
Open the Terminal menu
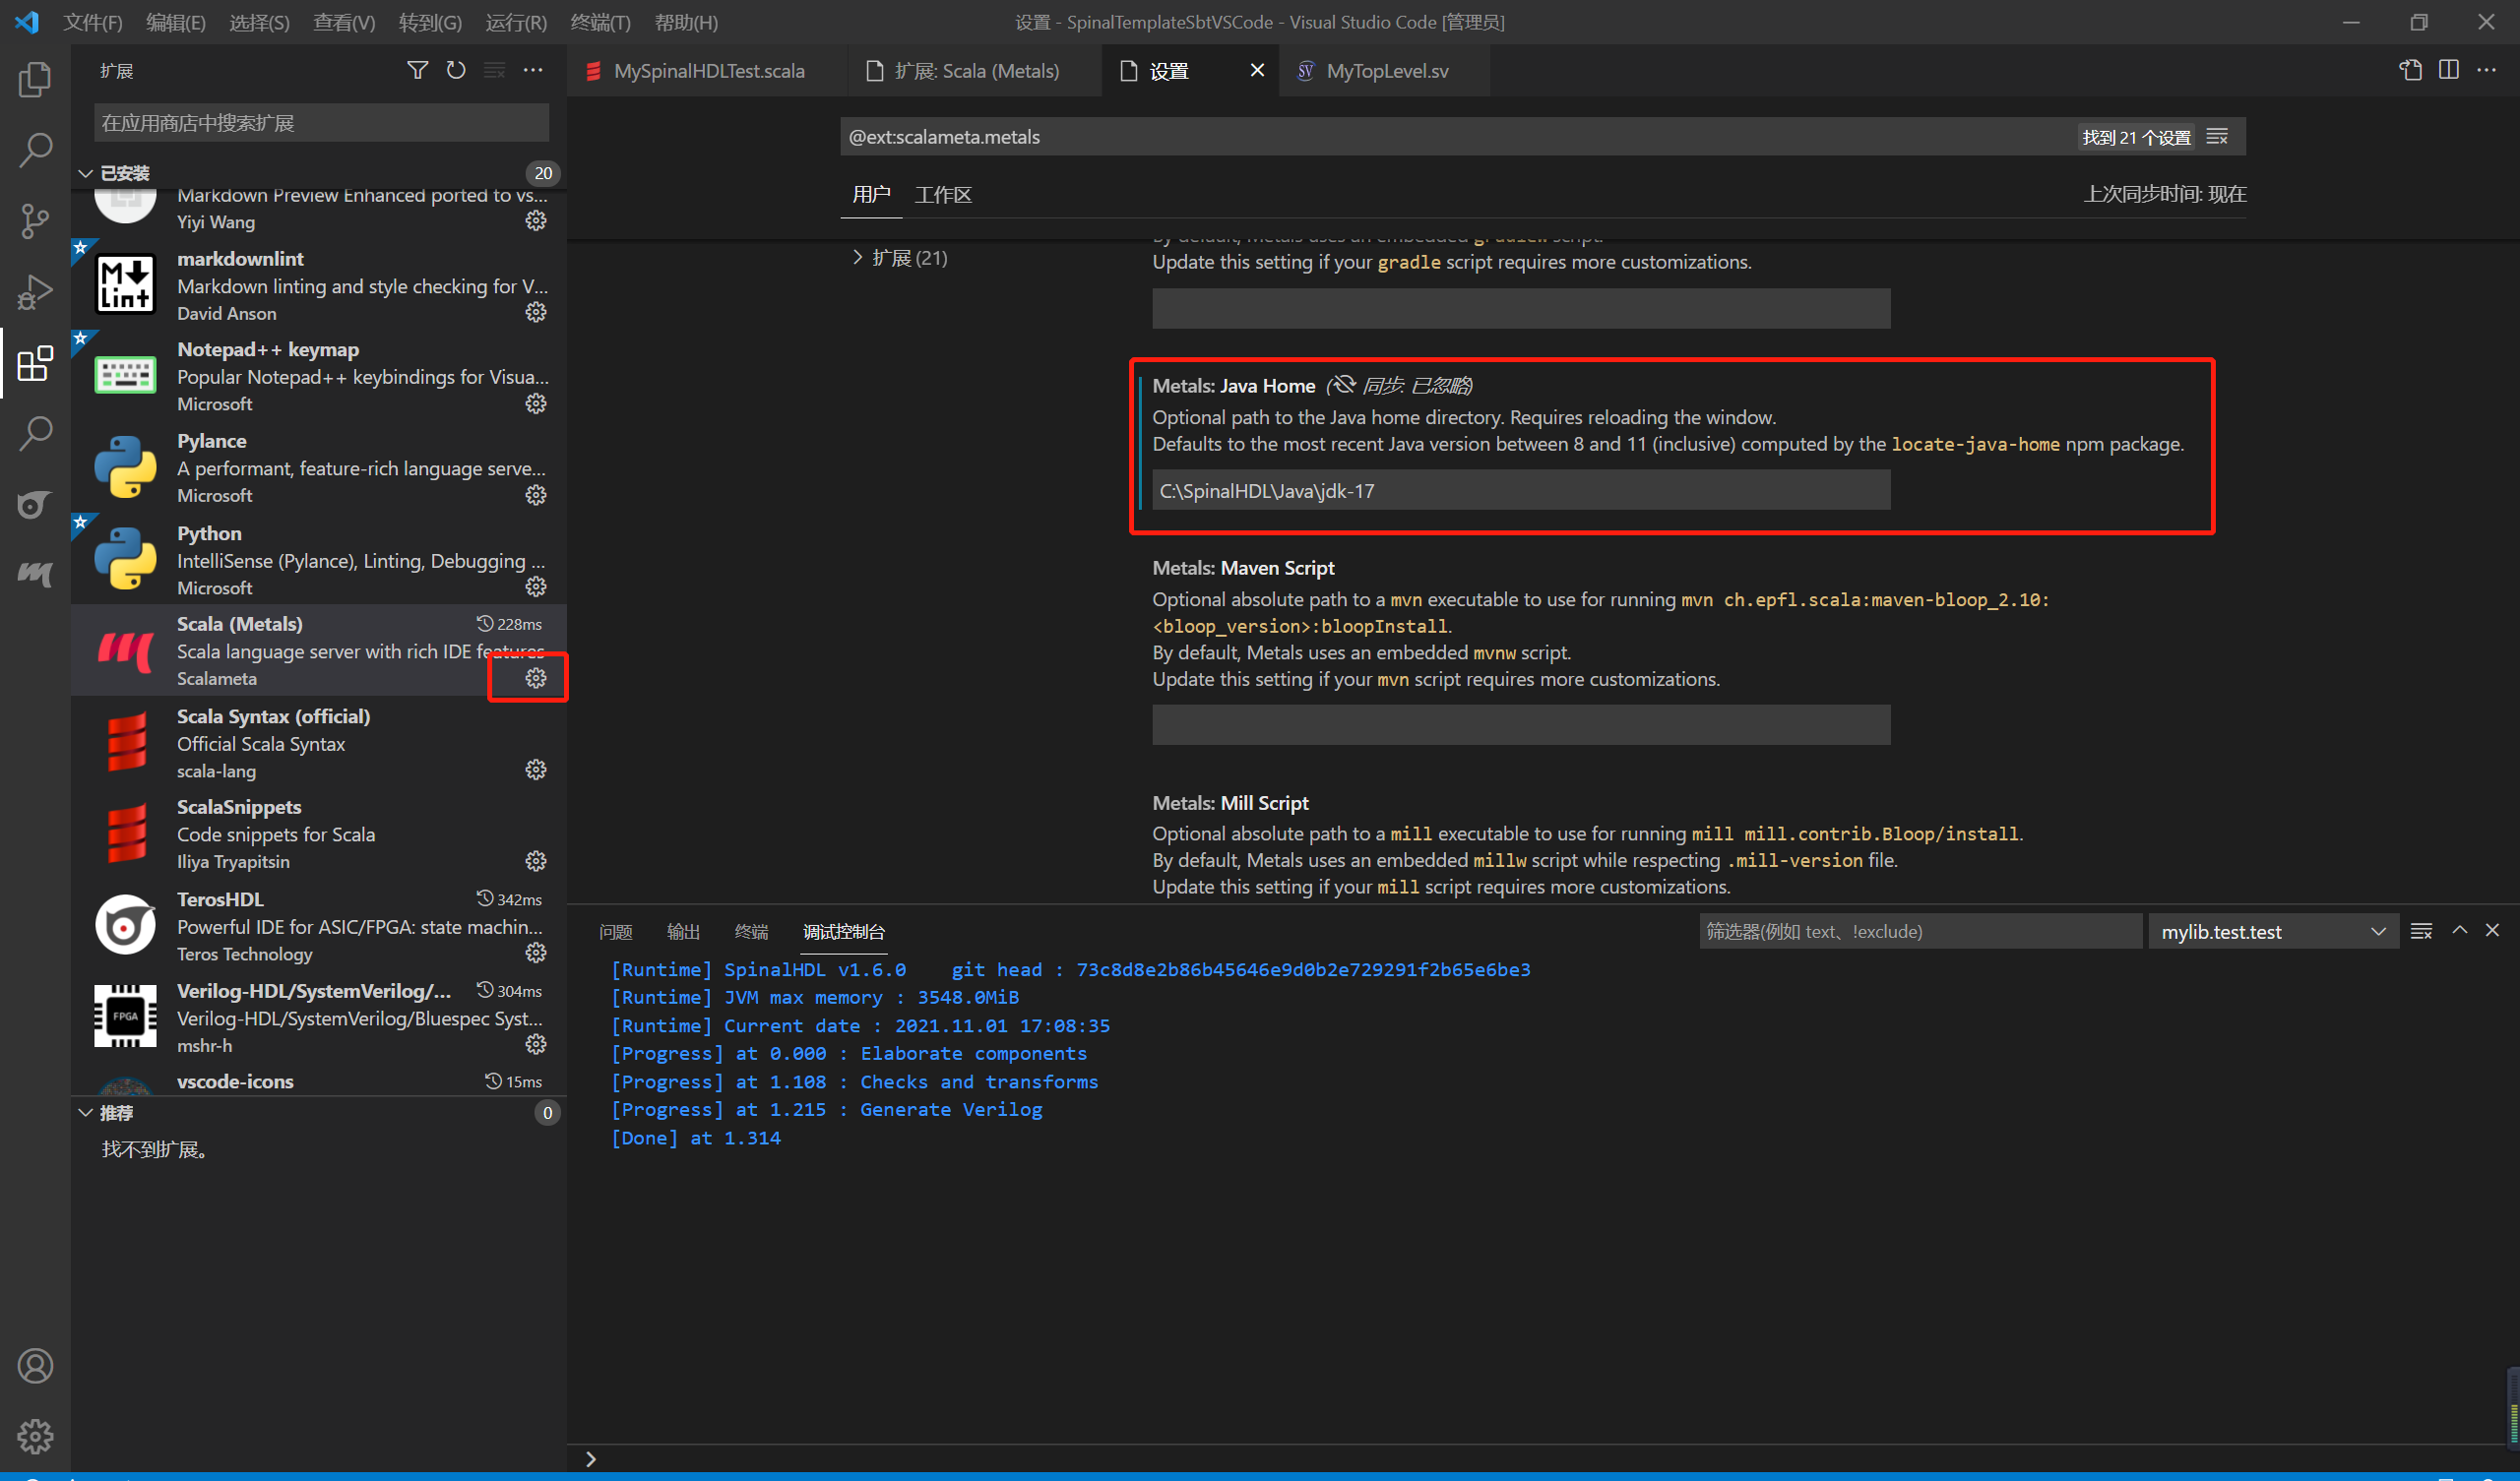[x=600, y=22]
